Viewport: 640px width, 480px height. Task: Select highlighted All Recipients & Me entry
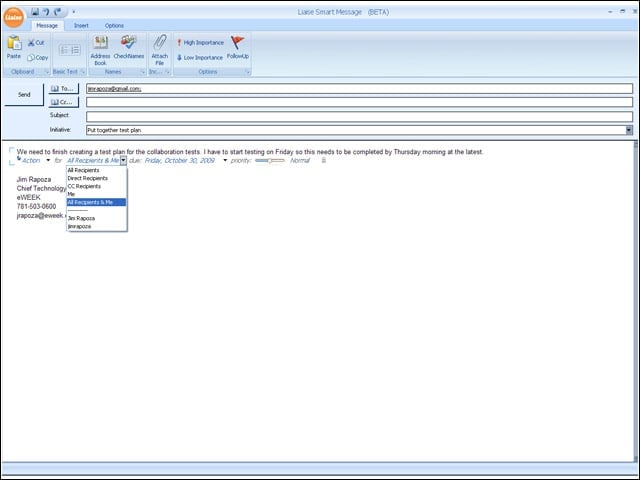coord(96,202)
